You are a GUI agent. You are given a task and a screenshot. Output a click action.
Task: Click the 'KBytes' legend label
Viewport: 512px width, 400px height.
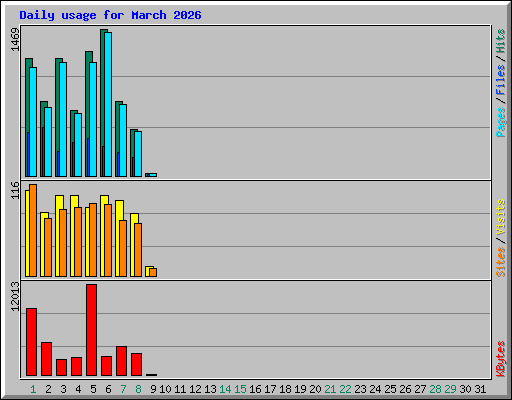(x=500, y=359)
